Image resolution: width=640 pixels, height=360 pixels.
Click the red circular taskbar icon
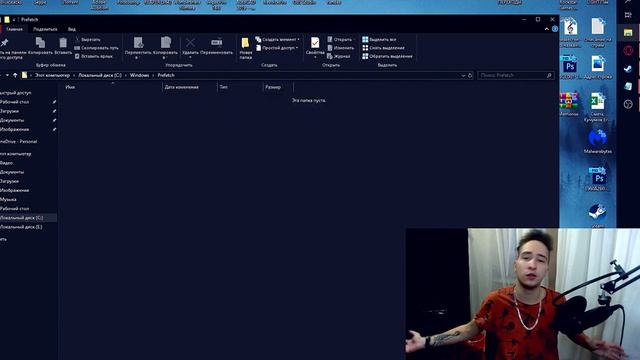tap(628, 51)
